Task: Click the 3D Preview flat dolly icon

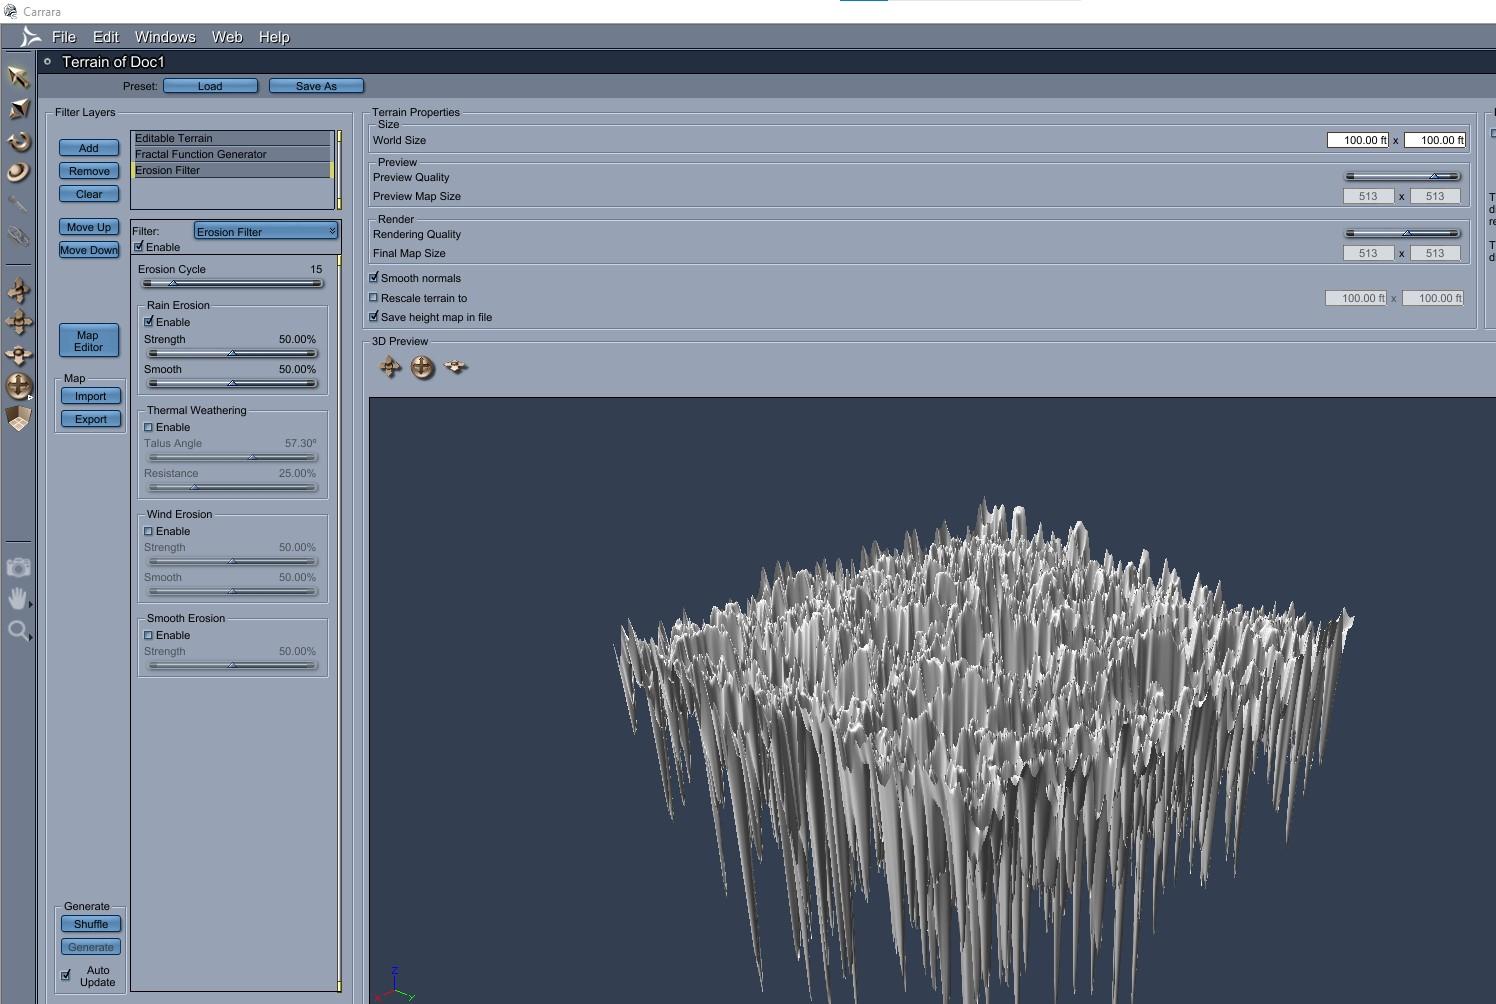Action: [456, 367]
